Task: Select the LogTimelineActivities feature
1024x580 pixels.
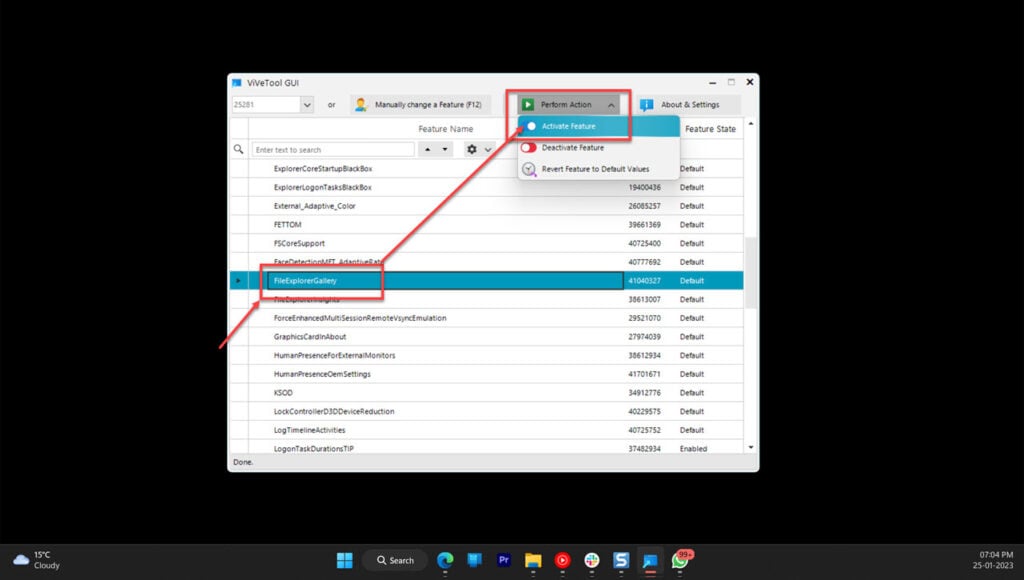Action: [310, 430]
